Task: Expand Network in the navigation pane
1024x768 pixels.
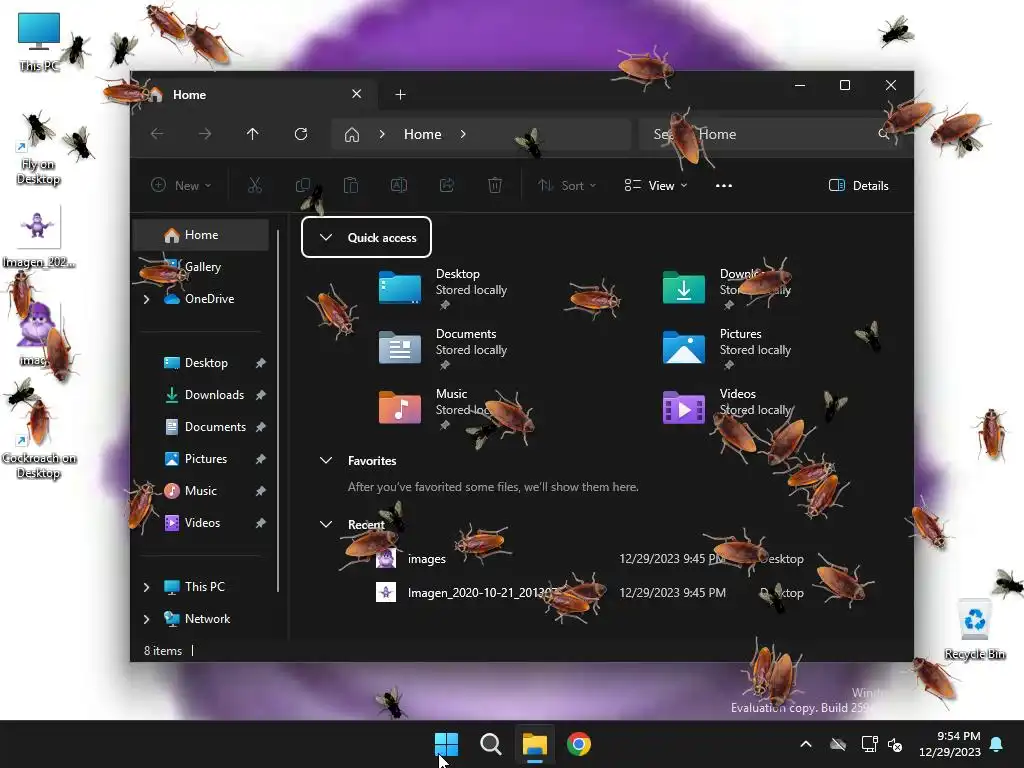Action: 146,619
